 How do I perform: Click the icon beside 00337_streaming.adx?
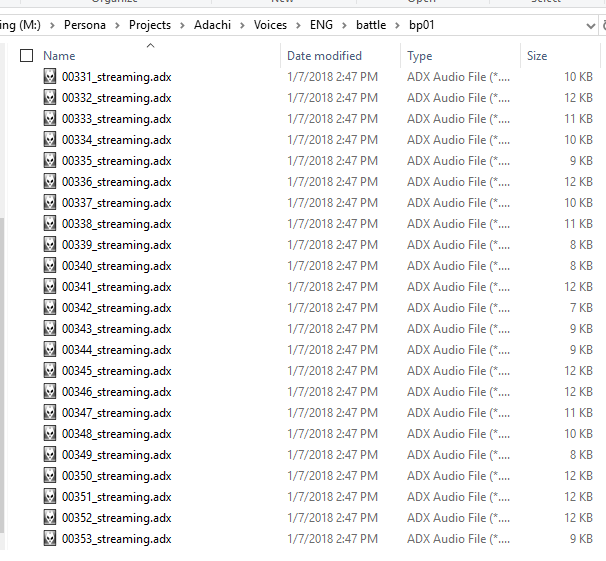pyautogui.click(x=50, y=203)
